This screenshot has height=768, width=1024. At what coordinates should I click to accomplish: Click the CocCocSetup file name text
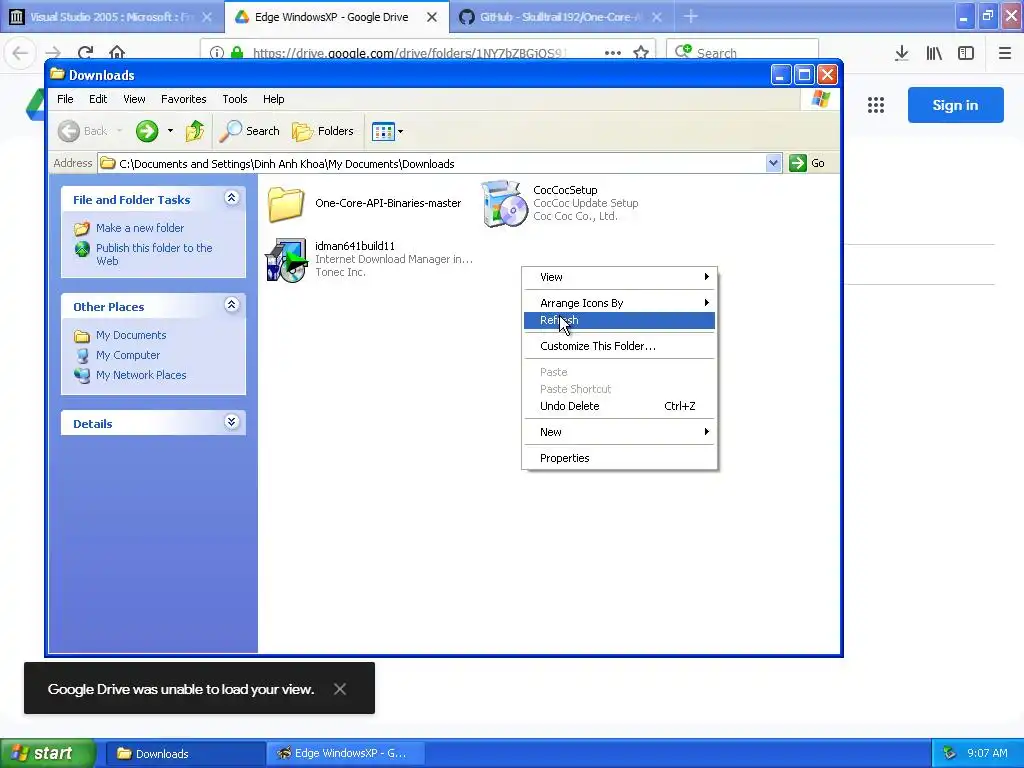(x=565, y=190)
